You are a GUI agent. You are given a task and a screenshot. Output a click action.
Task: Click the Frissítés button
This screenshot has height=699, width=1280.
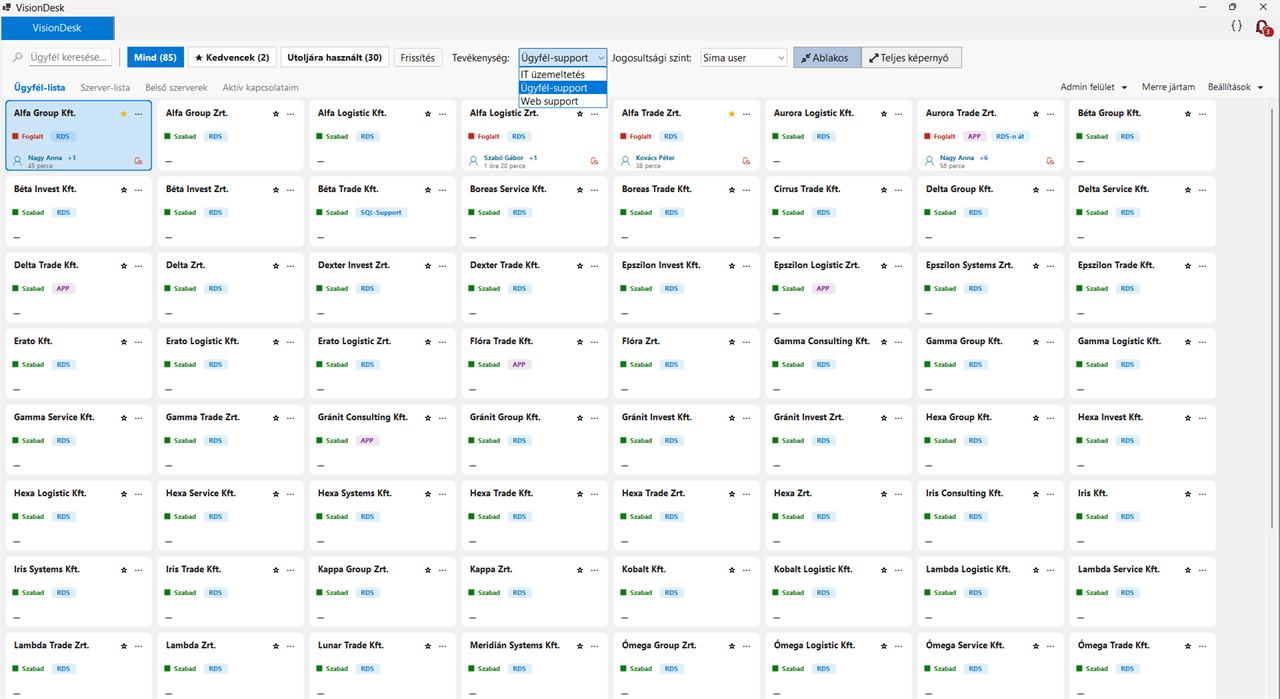click(418, 58)
